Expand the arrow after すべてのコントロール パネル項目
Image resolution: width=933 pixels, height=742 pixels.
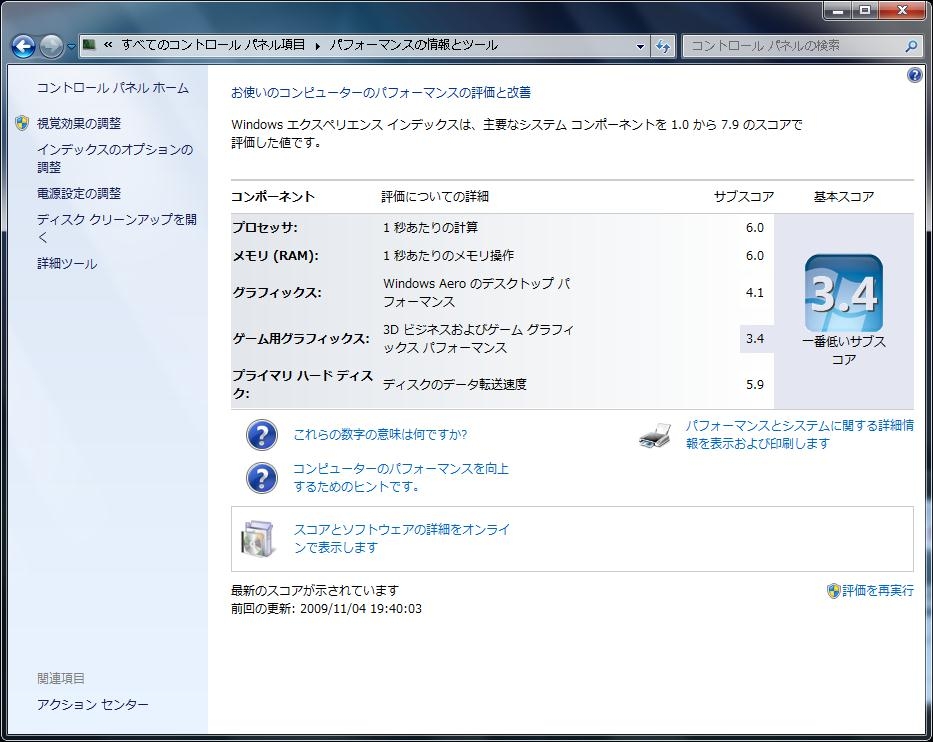[x=317, y=45]
